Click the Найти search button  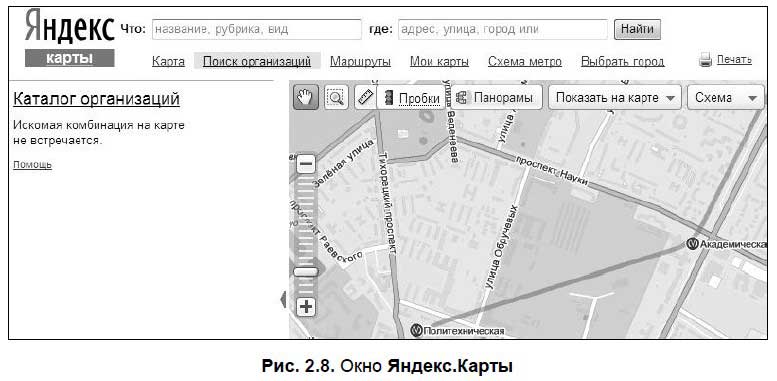click(637, 29)
